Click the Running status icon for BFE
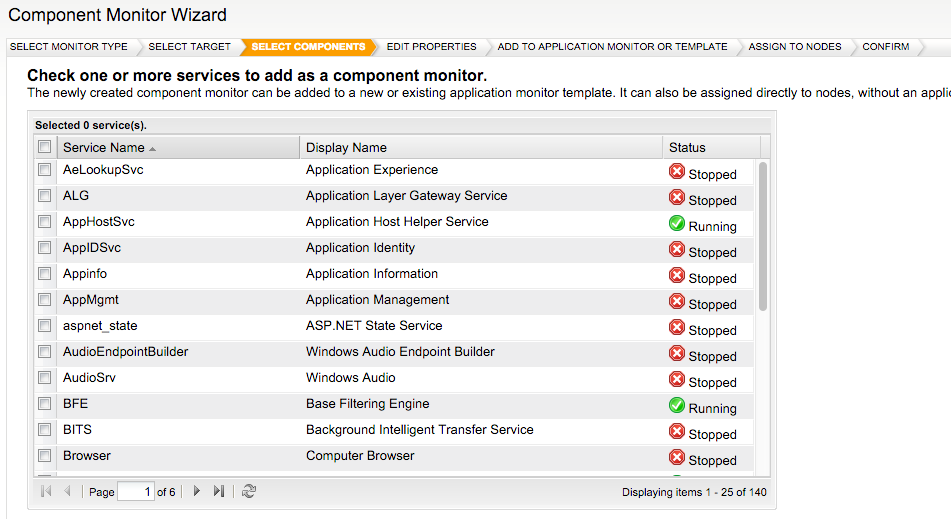 tap(677, 406)
